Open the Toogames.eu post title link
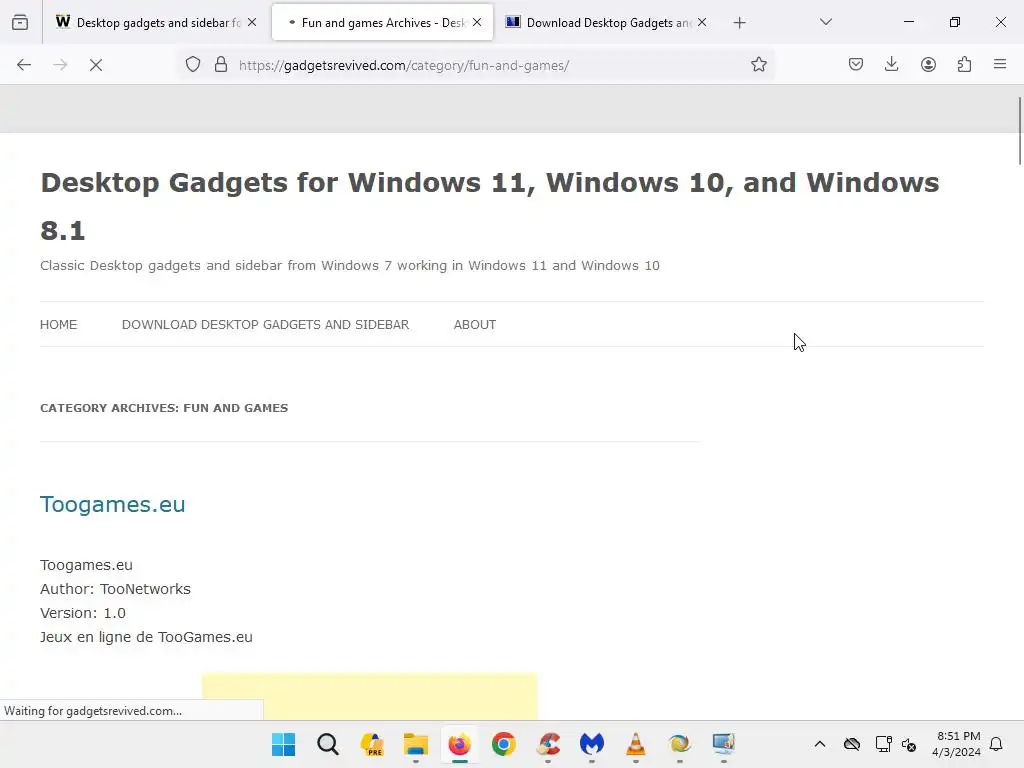 112,504
